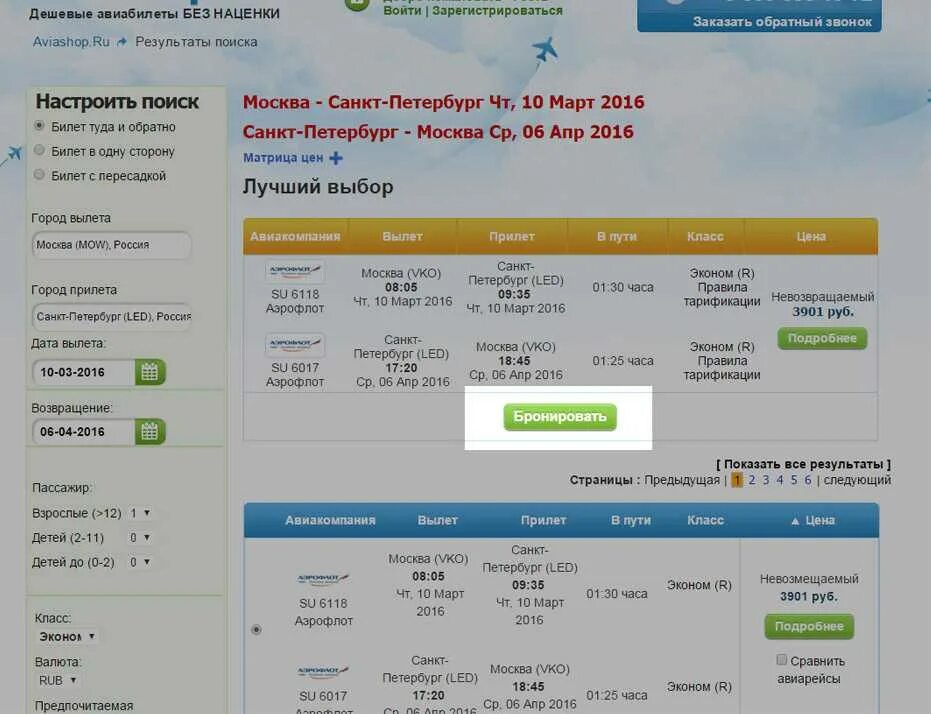Click Aeroflot logo for SU 6017 in Лучший выбор
Screen dimensions: 931x714
tap(295, 344)
